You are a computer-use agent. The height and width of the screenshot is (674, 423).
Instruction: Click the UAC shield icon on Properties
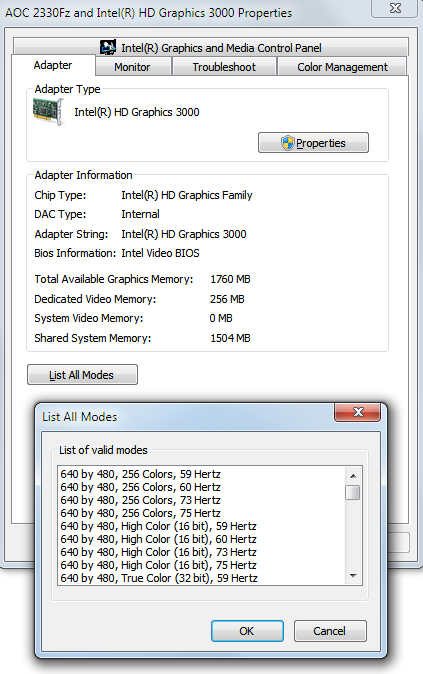point(288,143)
